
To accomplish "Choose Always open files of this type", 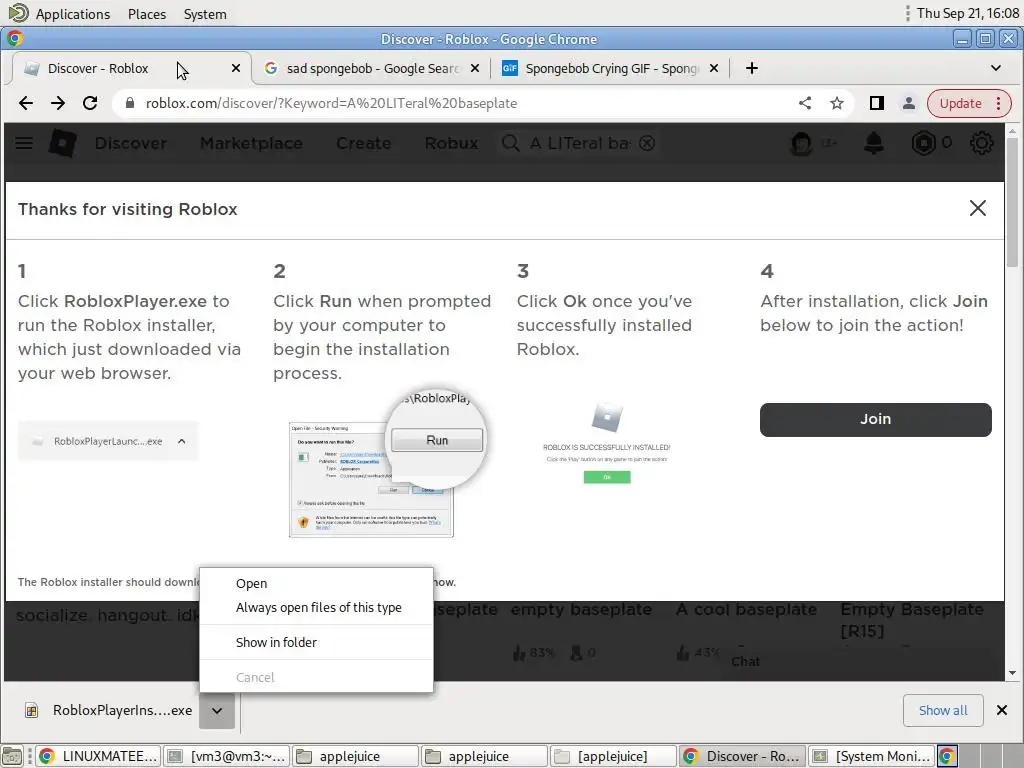I will (x=316, y=607).
